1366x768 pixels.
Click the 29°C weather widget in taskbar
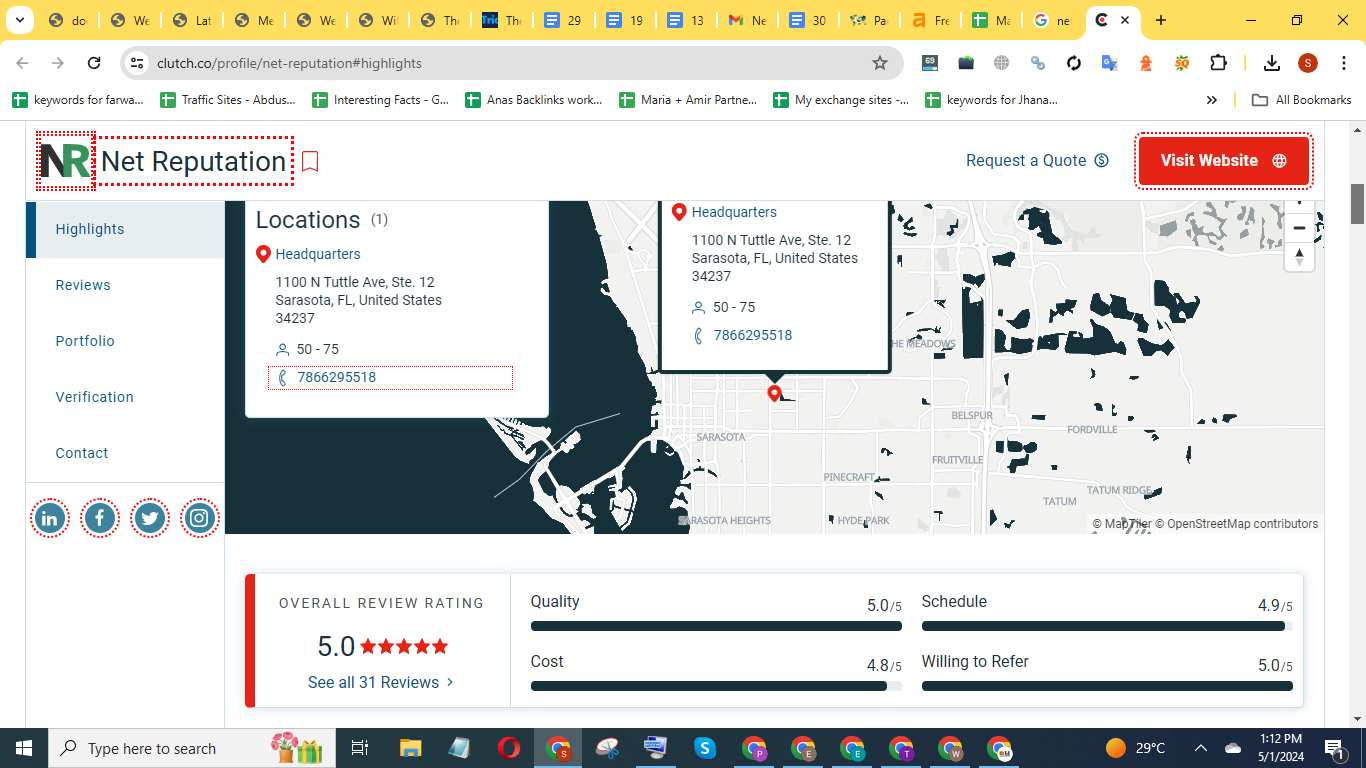tap(1135, 748)
